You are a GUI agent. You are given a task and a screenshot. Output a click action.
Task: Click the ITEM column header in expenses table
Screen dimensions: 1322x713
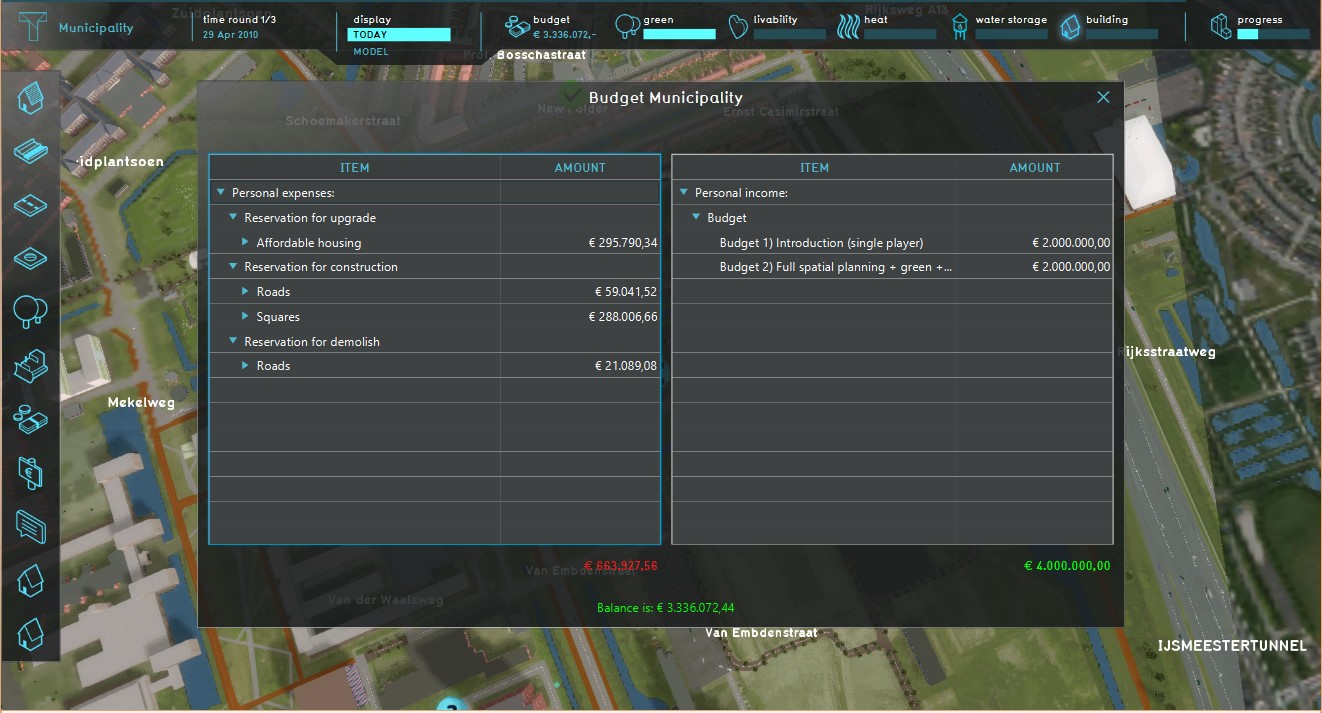tap(354, 168)
